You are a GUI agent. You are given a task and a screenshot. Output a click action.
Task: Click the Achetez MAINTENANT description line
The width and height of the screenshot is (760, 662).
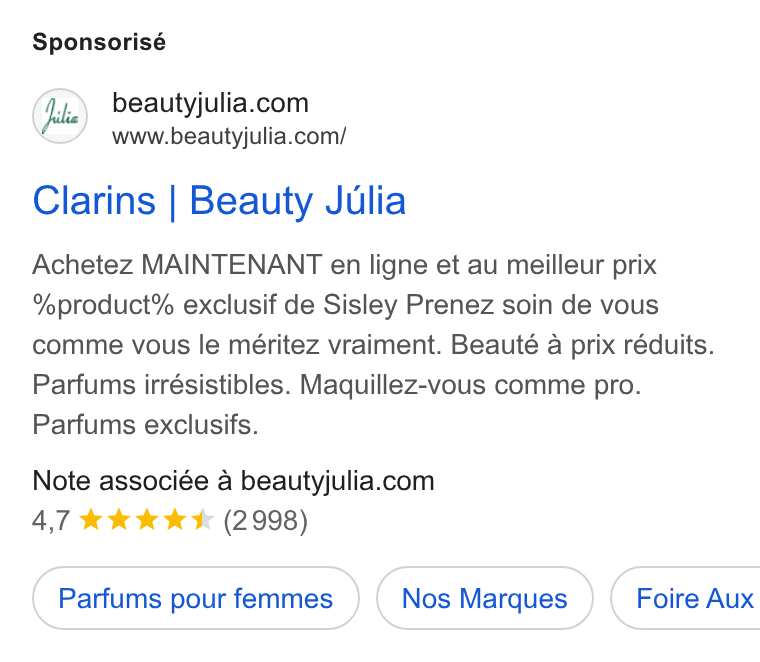(345, 266)
